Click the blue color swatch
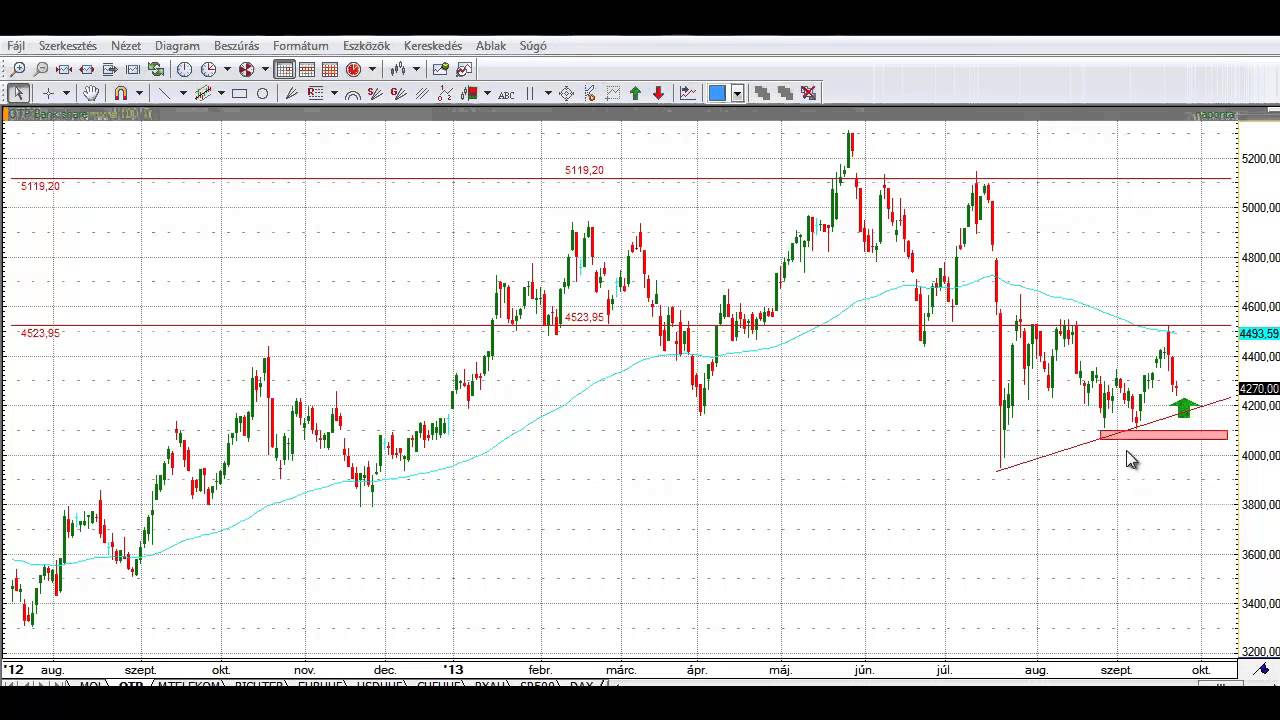1280x720 pixels. pyautogui.click(x=717, y=93)
